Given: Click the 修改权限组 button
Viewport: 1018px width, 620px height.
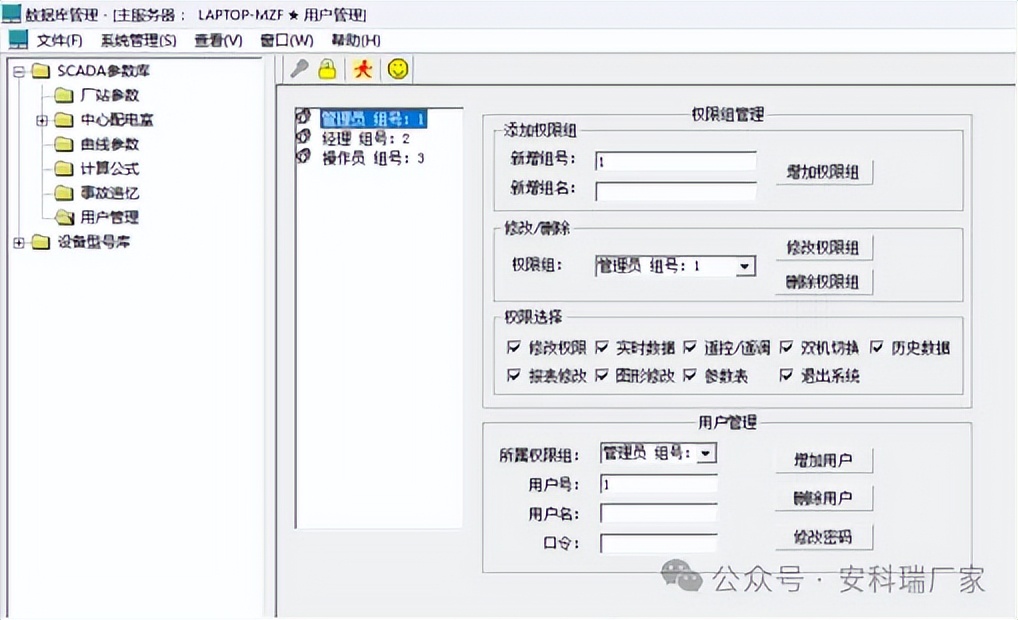Looking at the screenshot, I should pos(823,247).
